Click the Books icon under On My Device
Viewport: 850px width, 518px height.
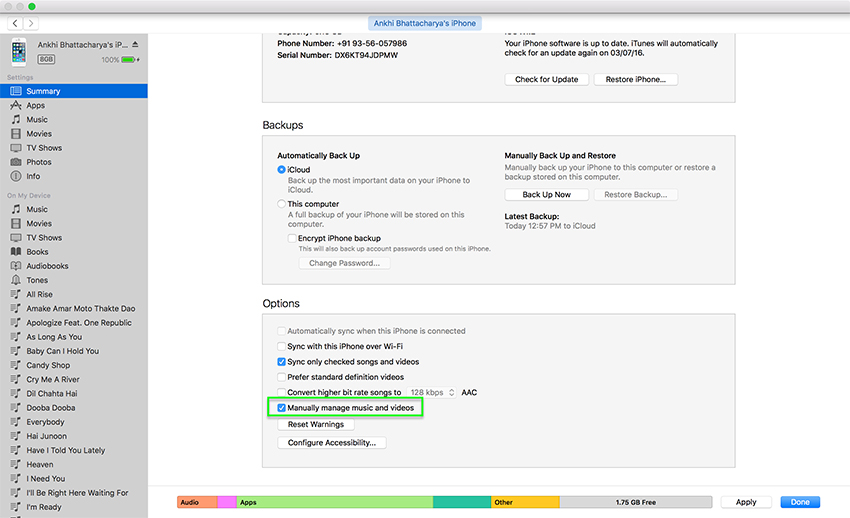[x=16, y=252]
